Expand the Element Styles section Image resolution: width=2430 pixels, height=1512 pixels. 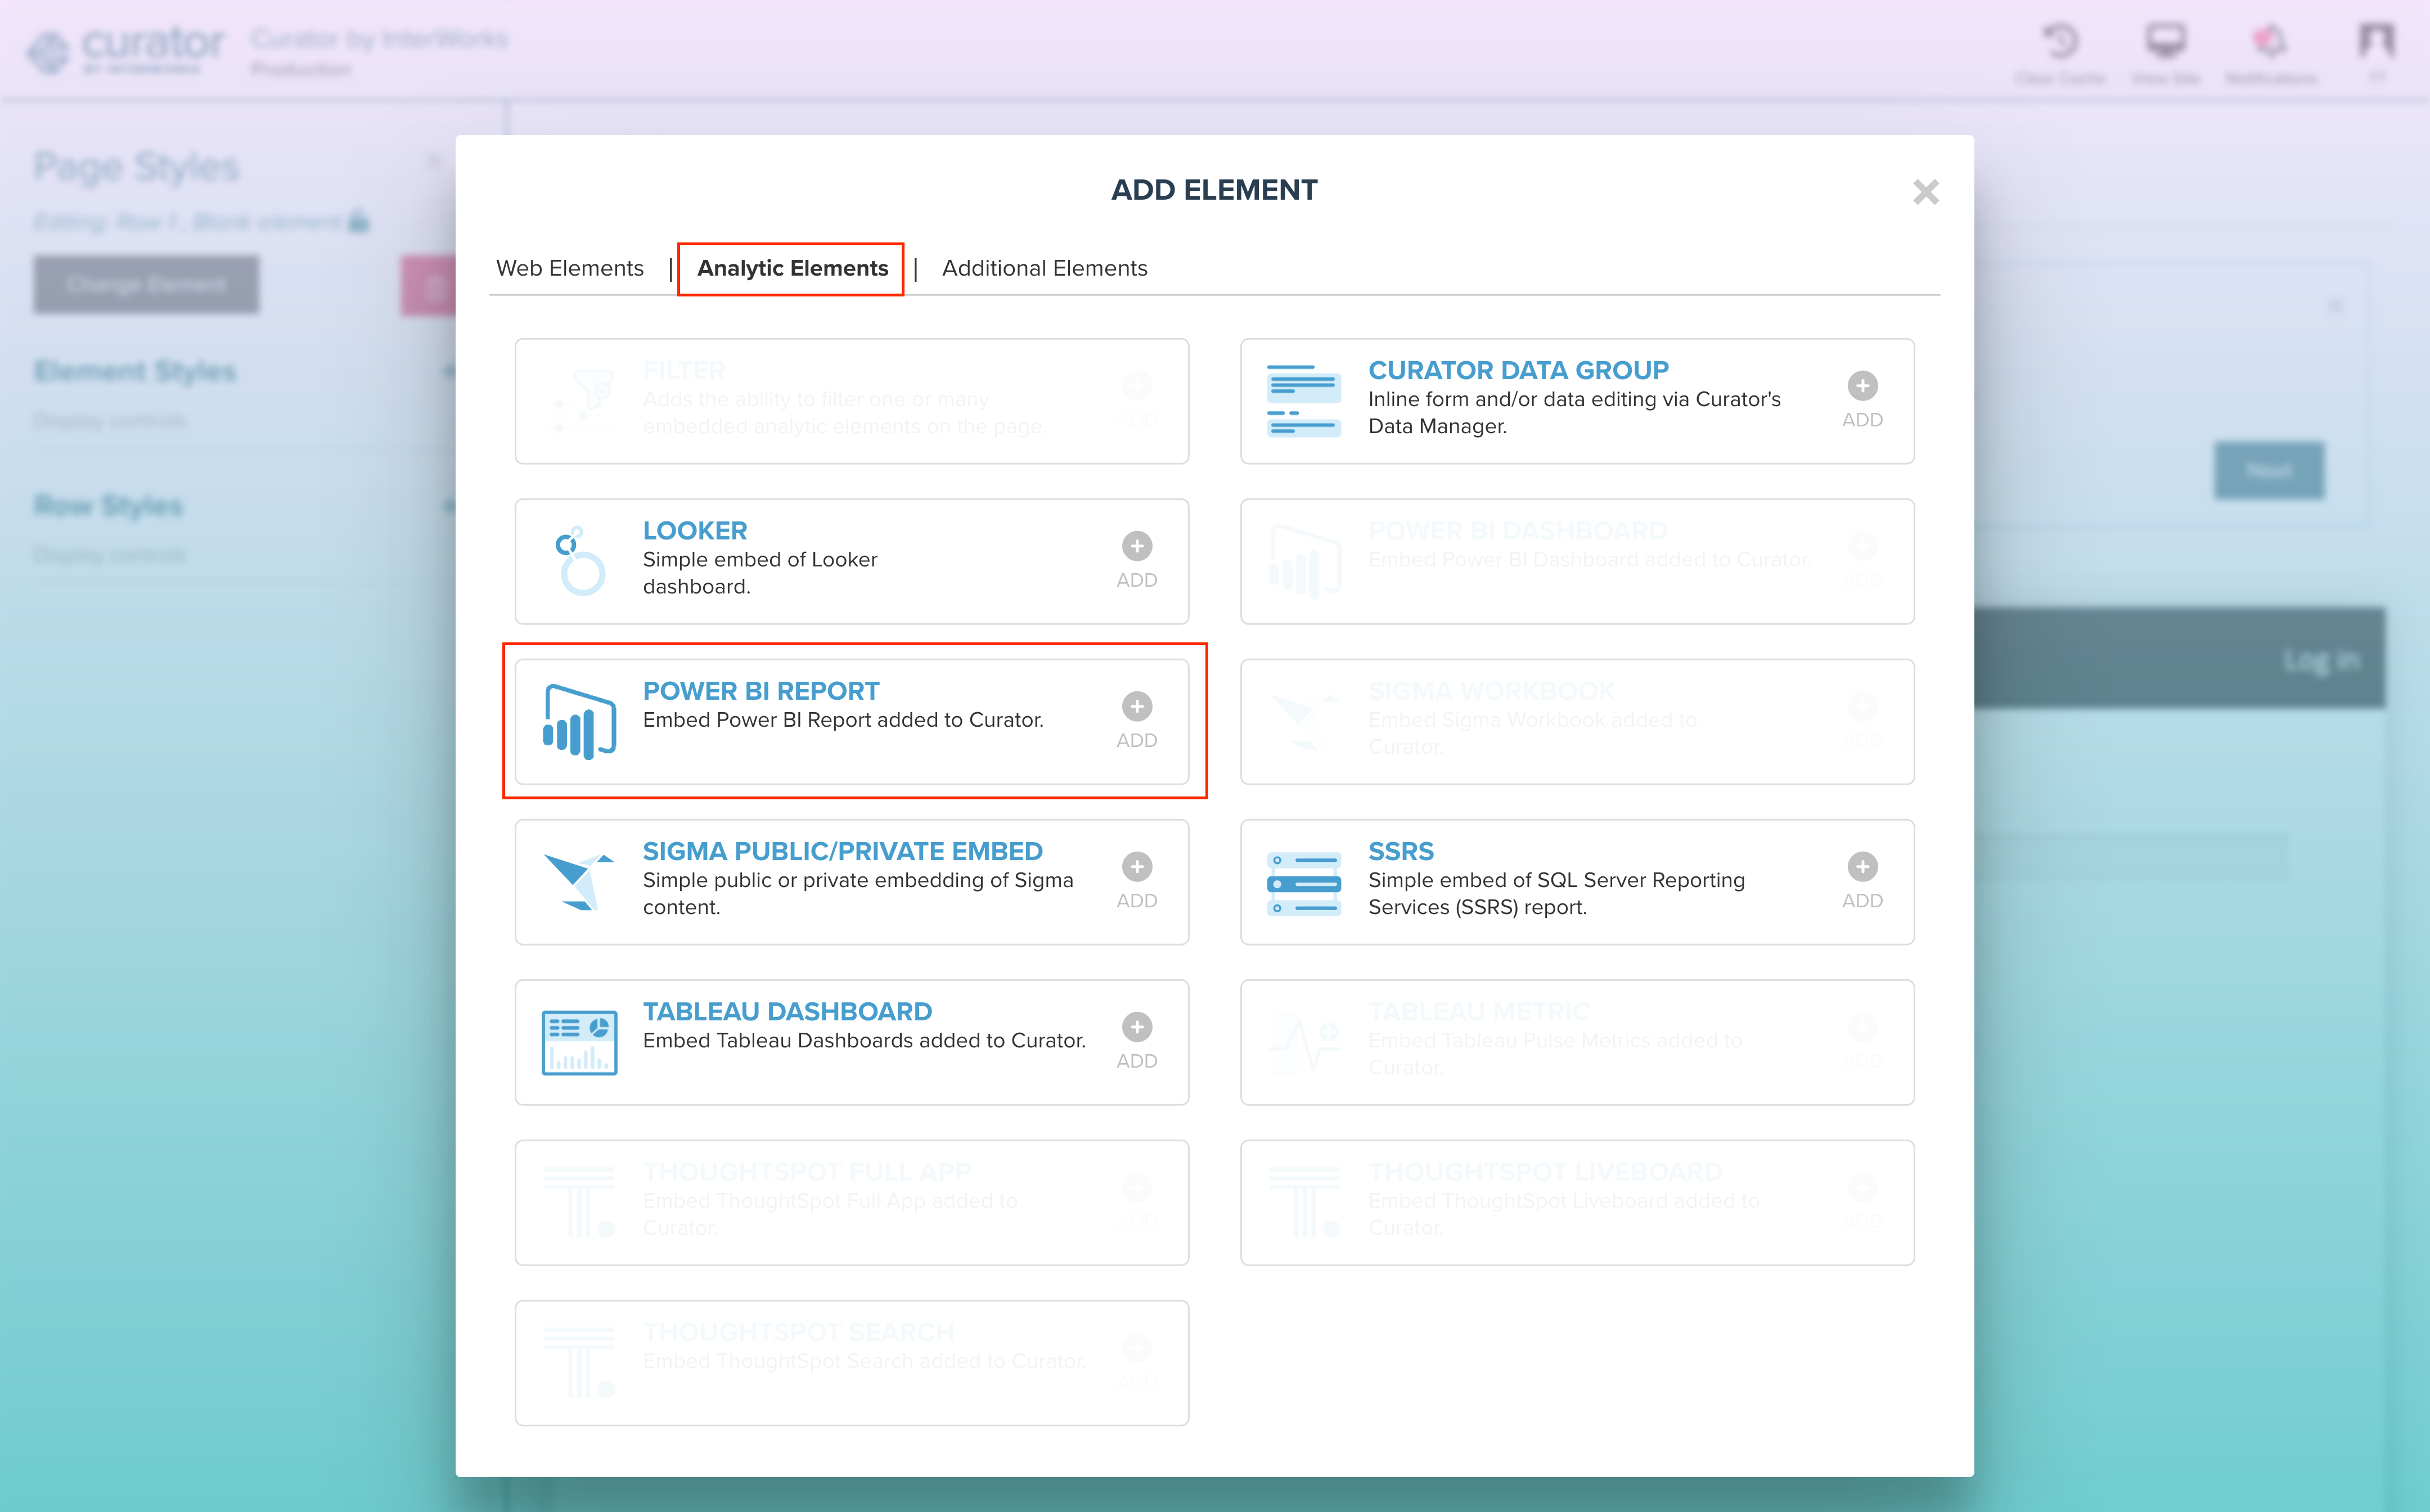(x=448, y=371)
